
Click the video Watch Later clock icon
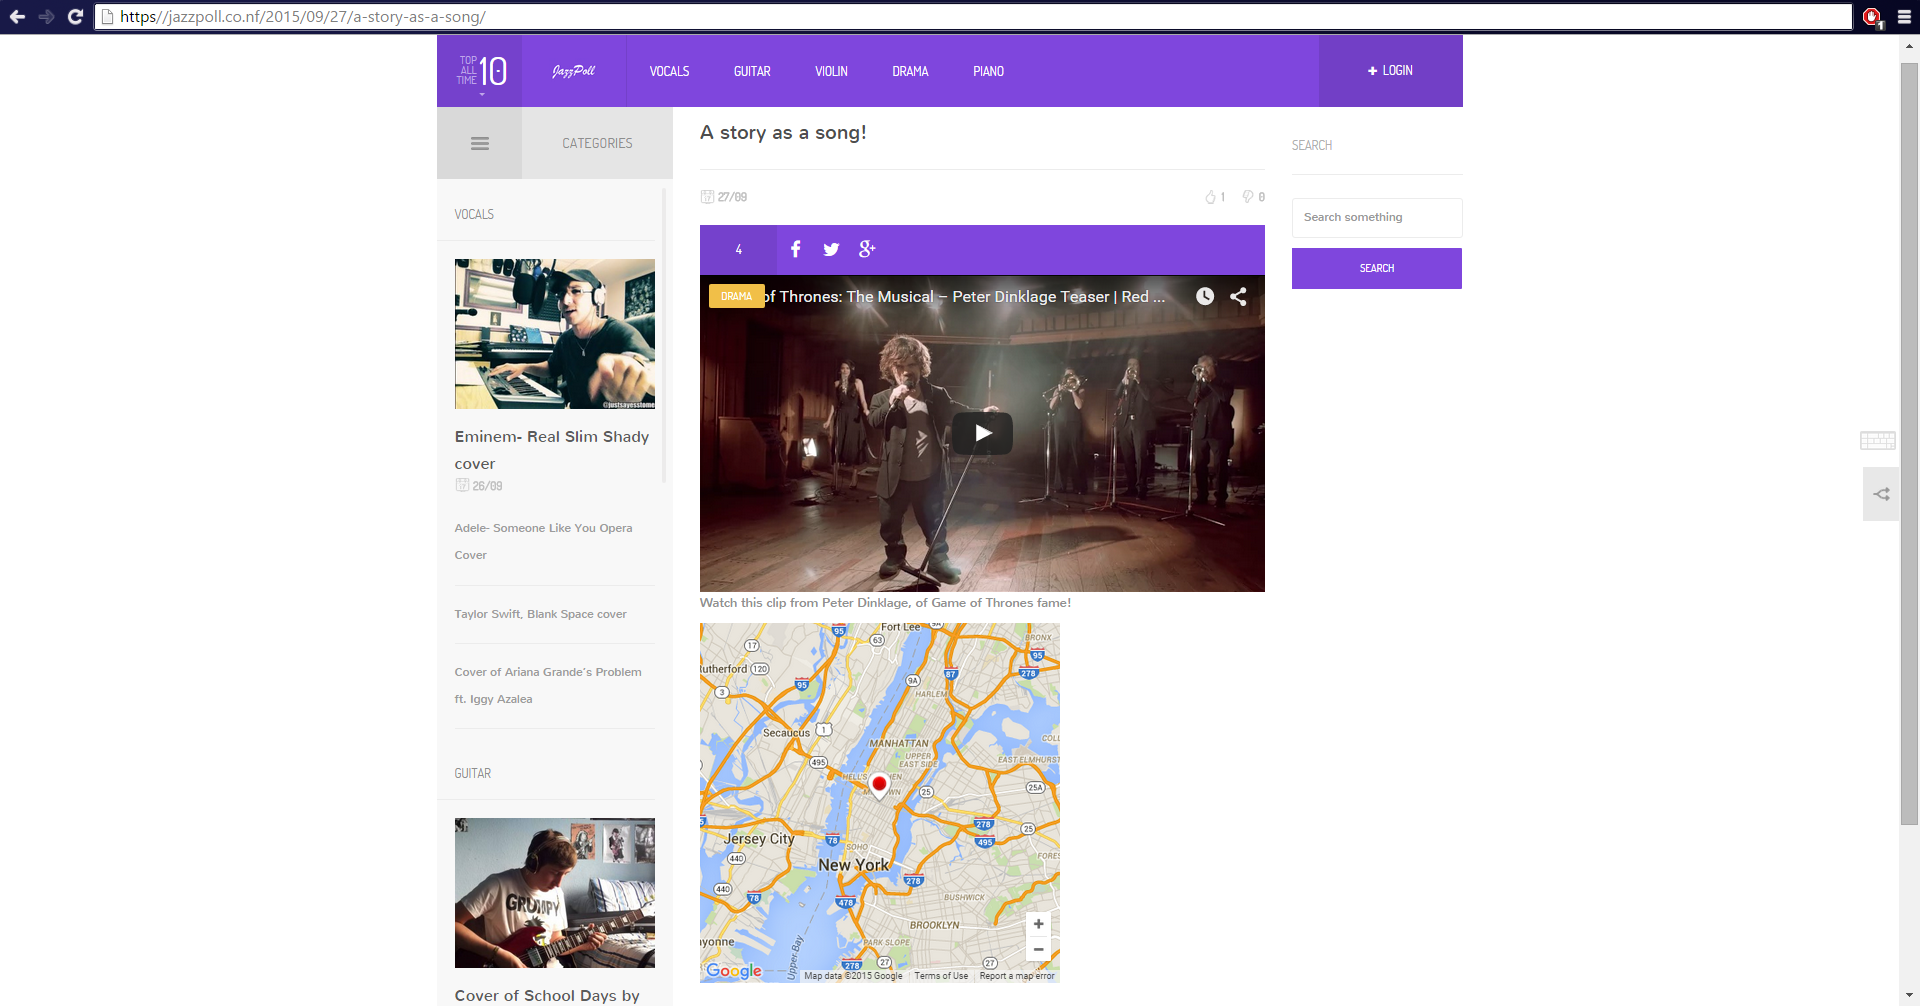click(x=1205, y=296)
